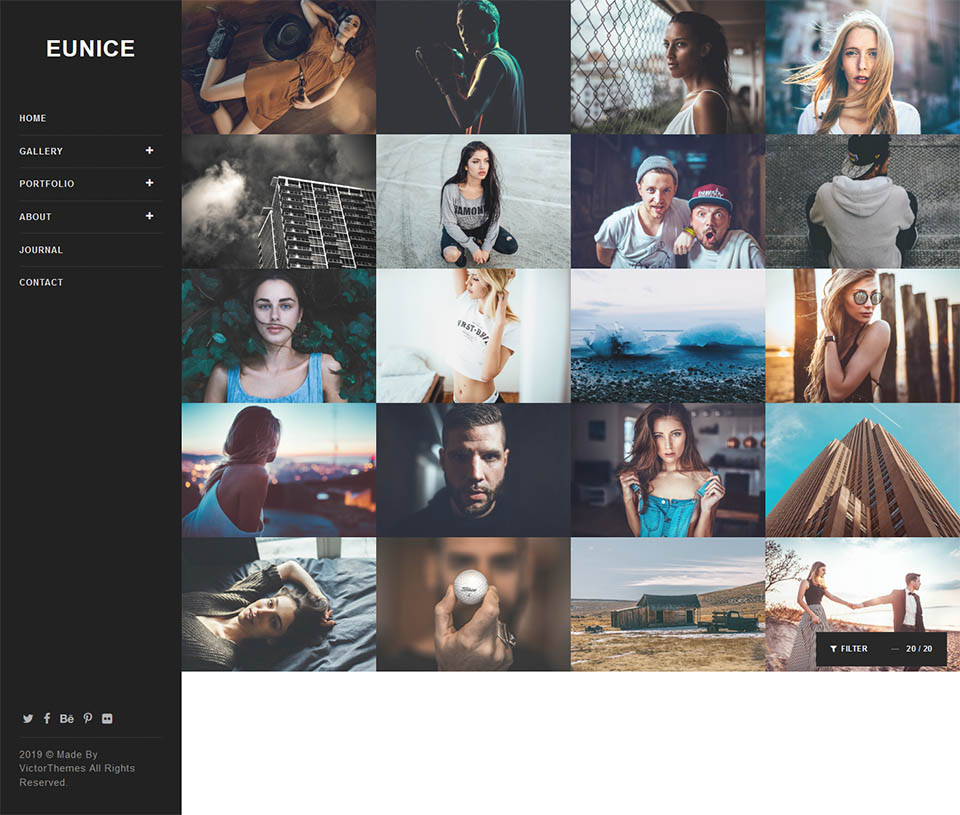Open the two men selfie photo
The image size is (960, 815).
point(667,202)
